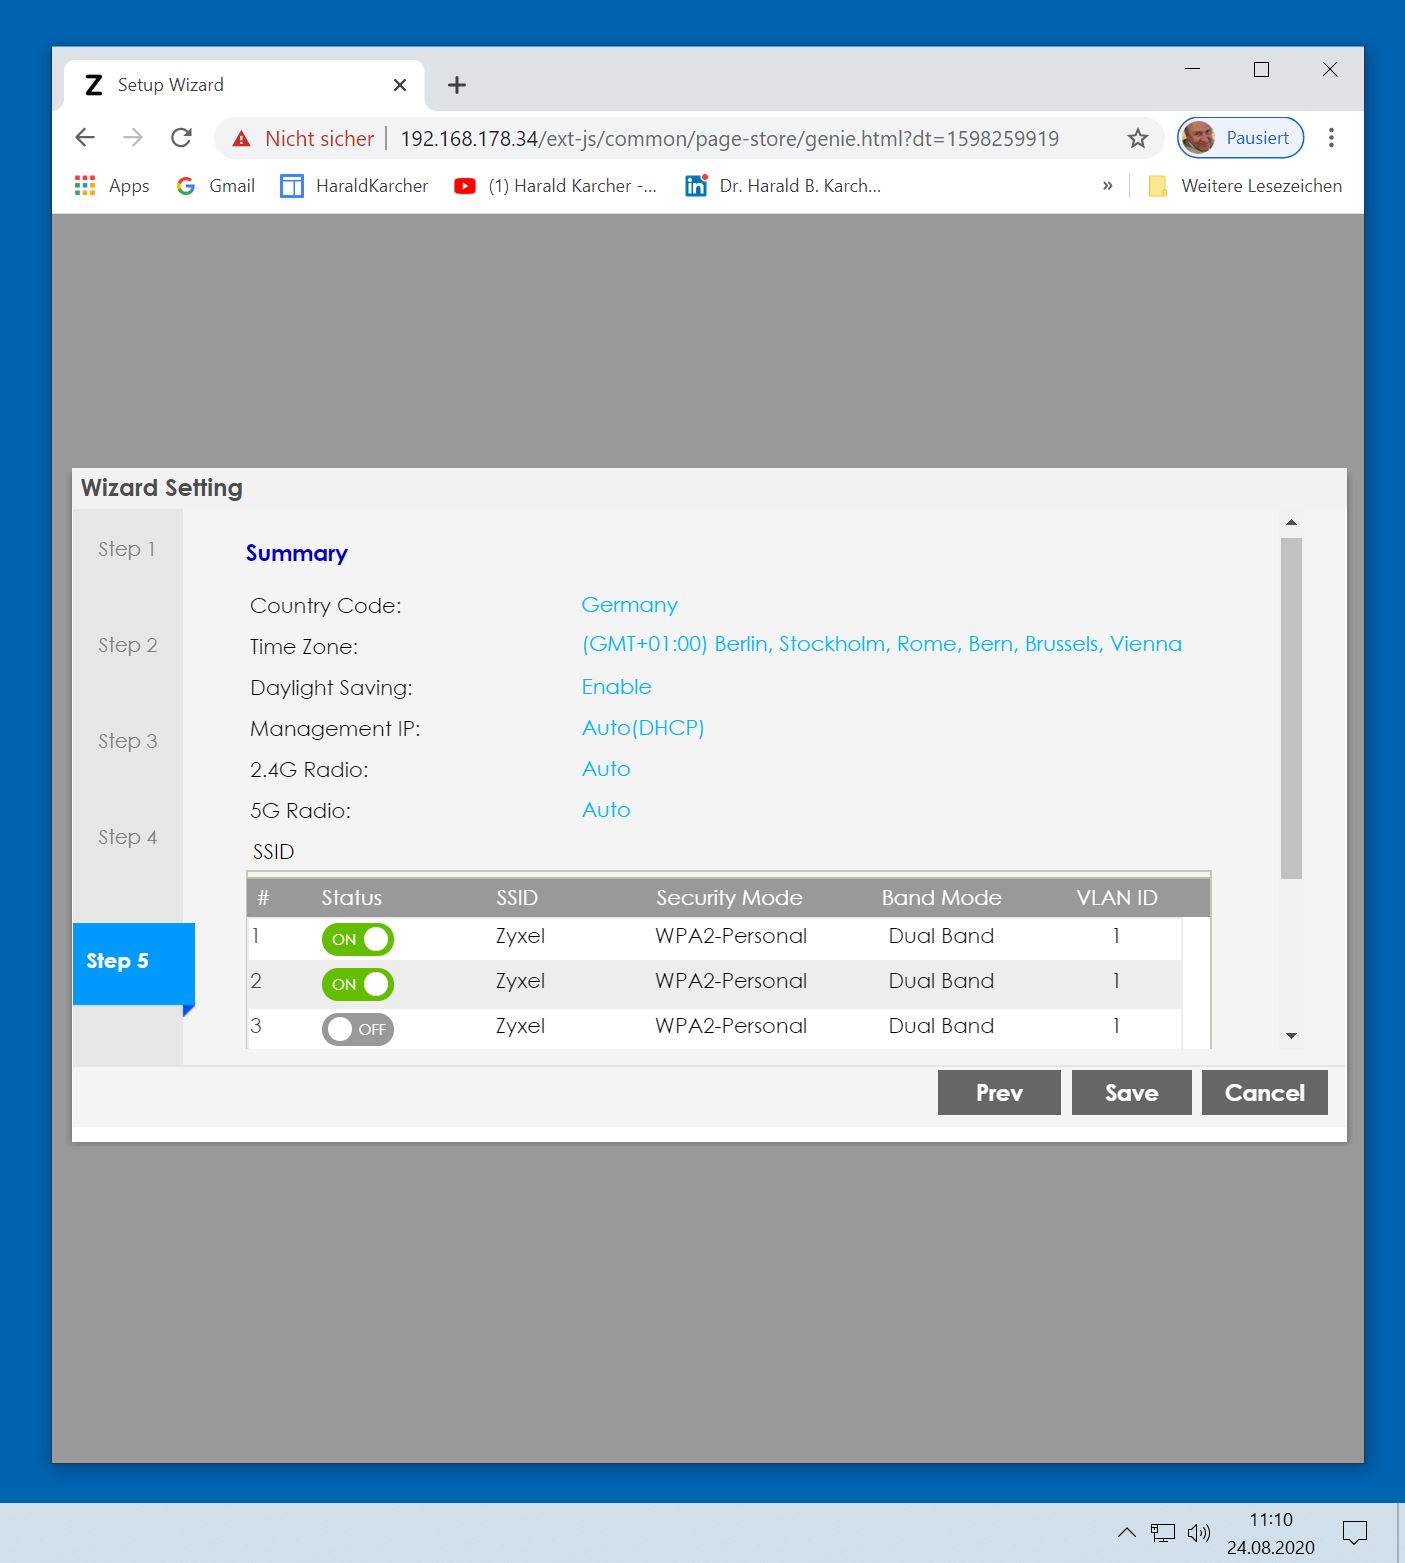Reload the Setup Wizard page

[x=181, y=138]
